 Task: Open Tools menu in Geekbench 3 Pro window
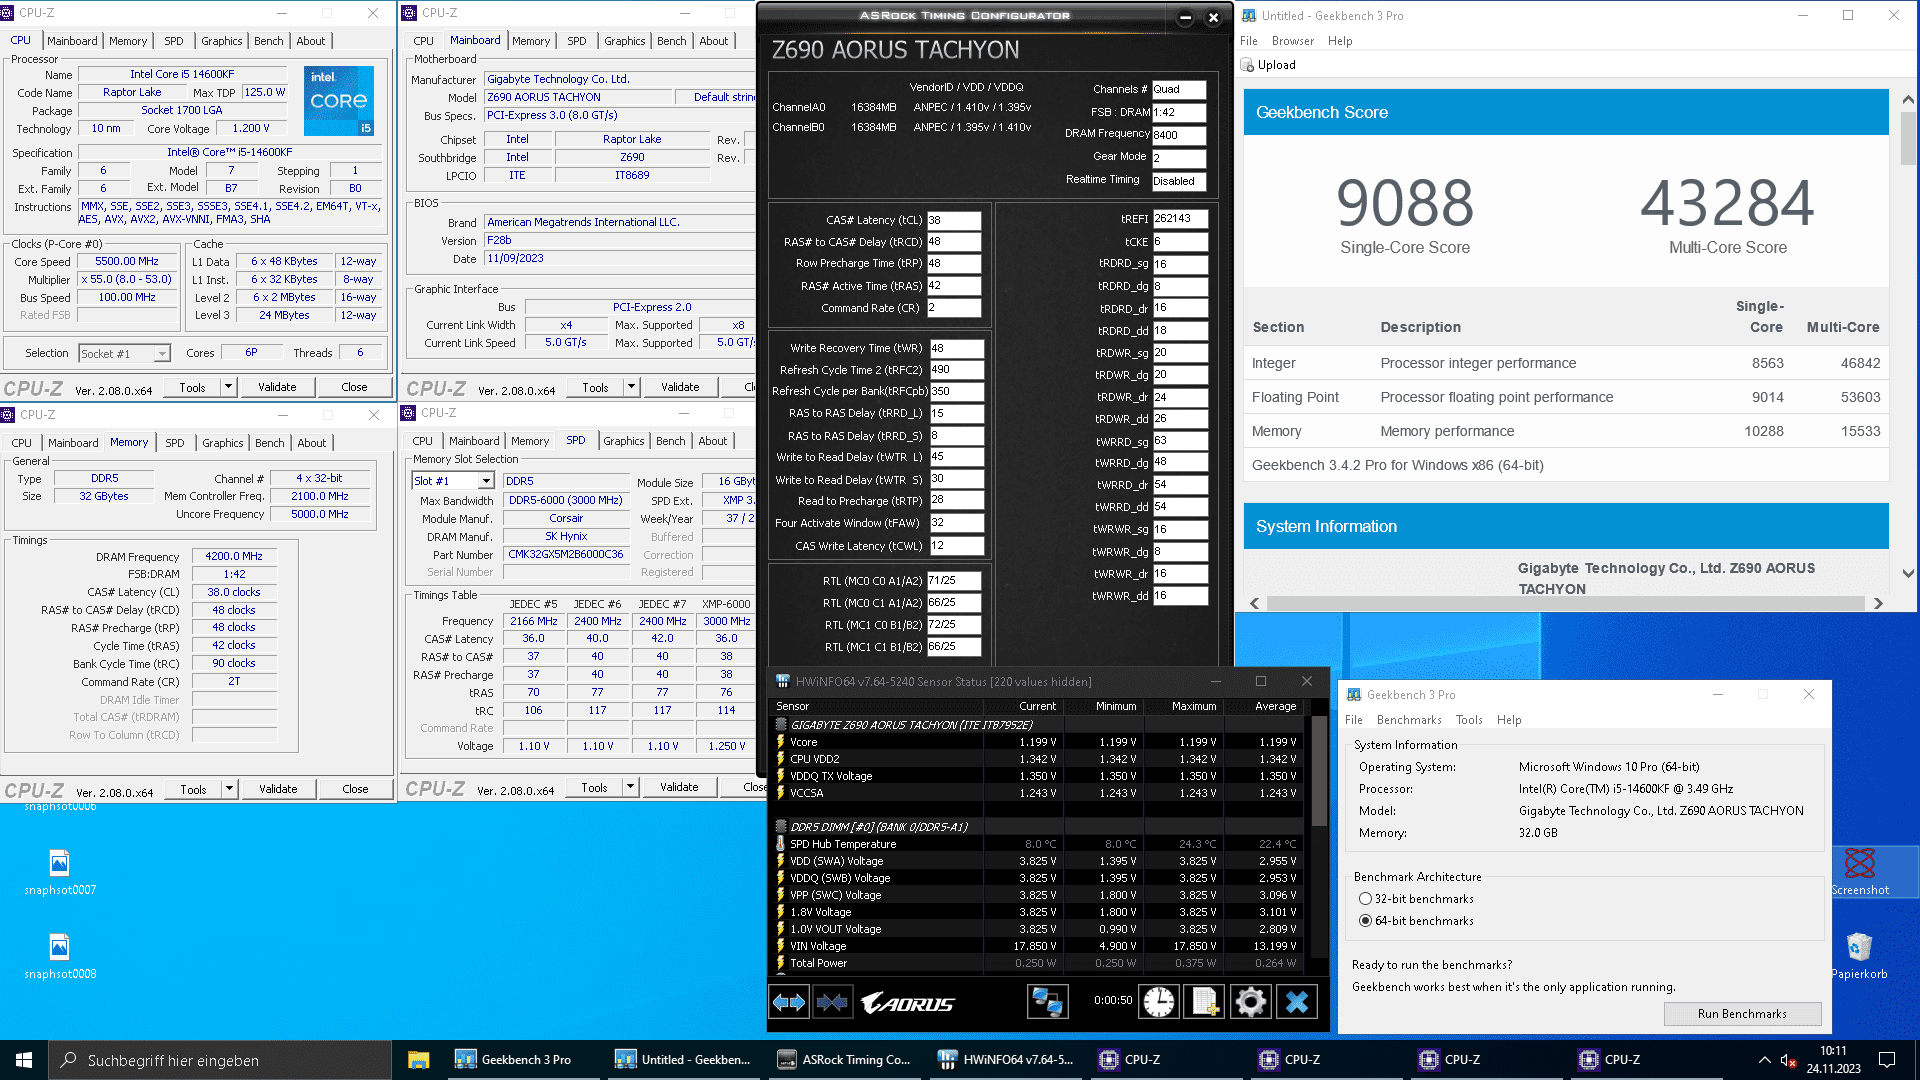[x=1469, y=720]
